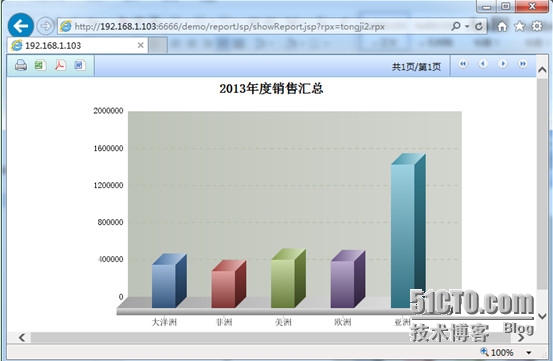Open the browser Tools gear icon

537,26
